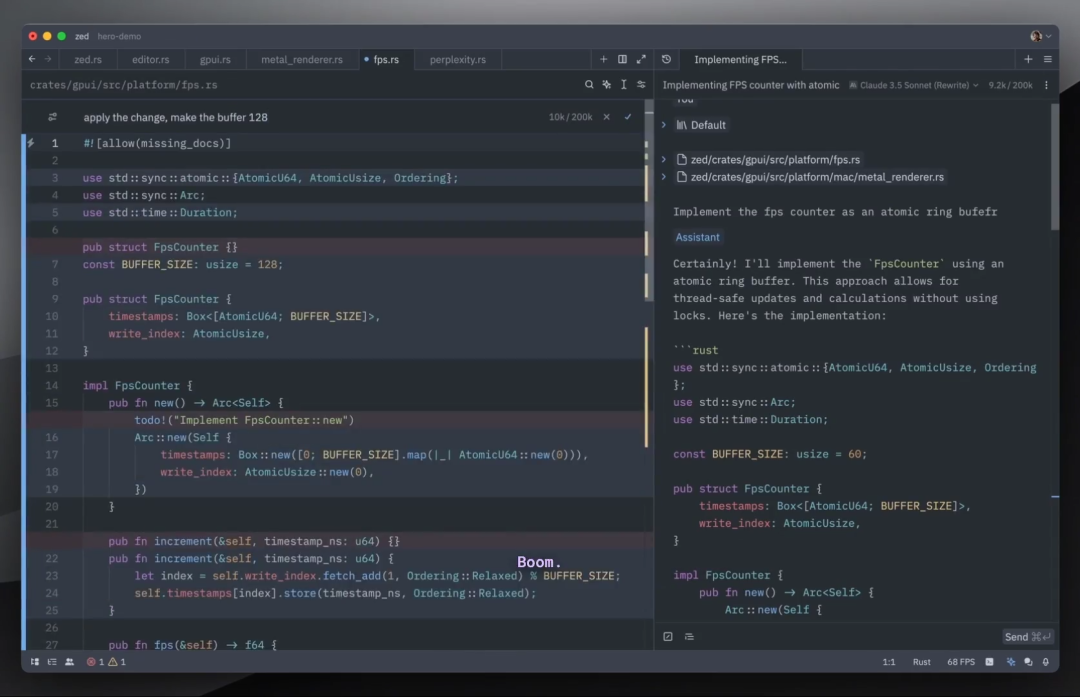The height and width of the screenshot is (697, 1080).
Task: Click the slash command list icon below assistant
Action: pos(689,636)
